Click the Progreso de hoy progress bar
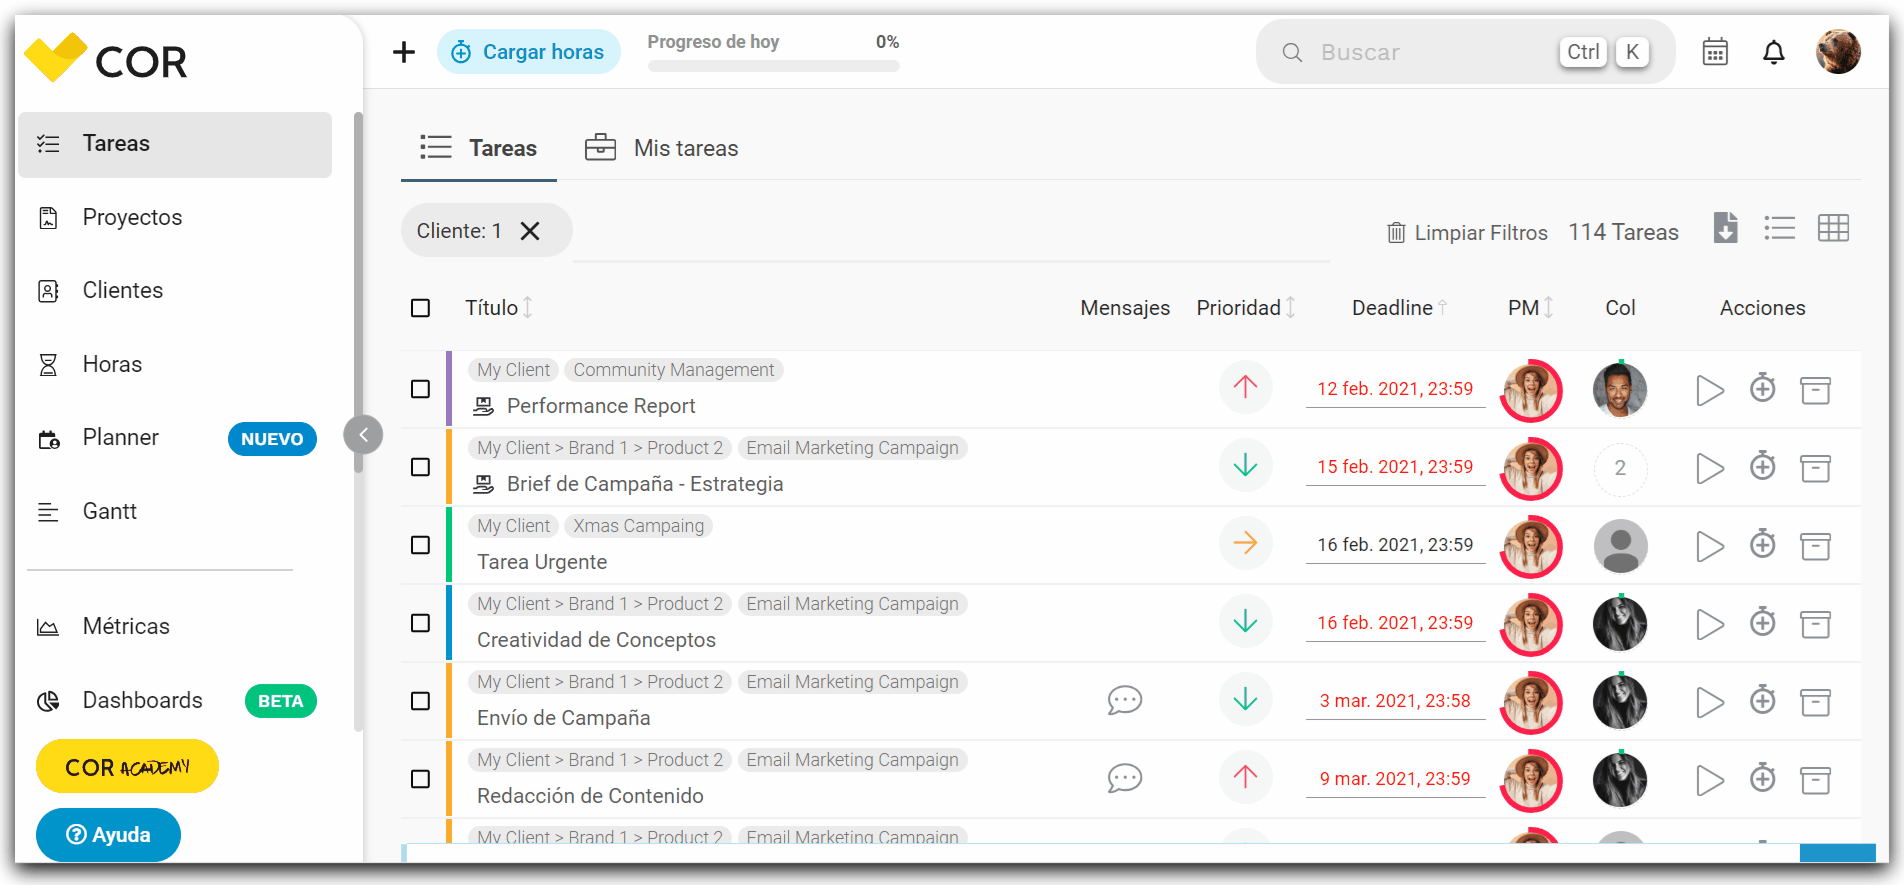1904x885 pixels. point(773,66)
